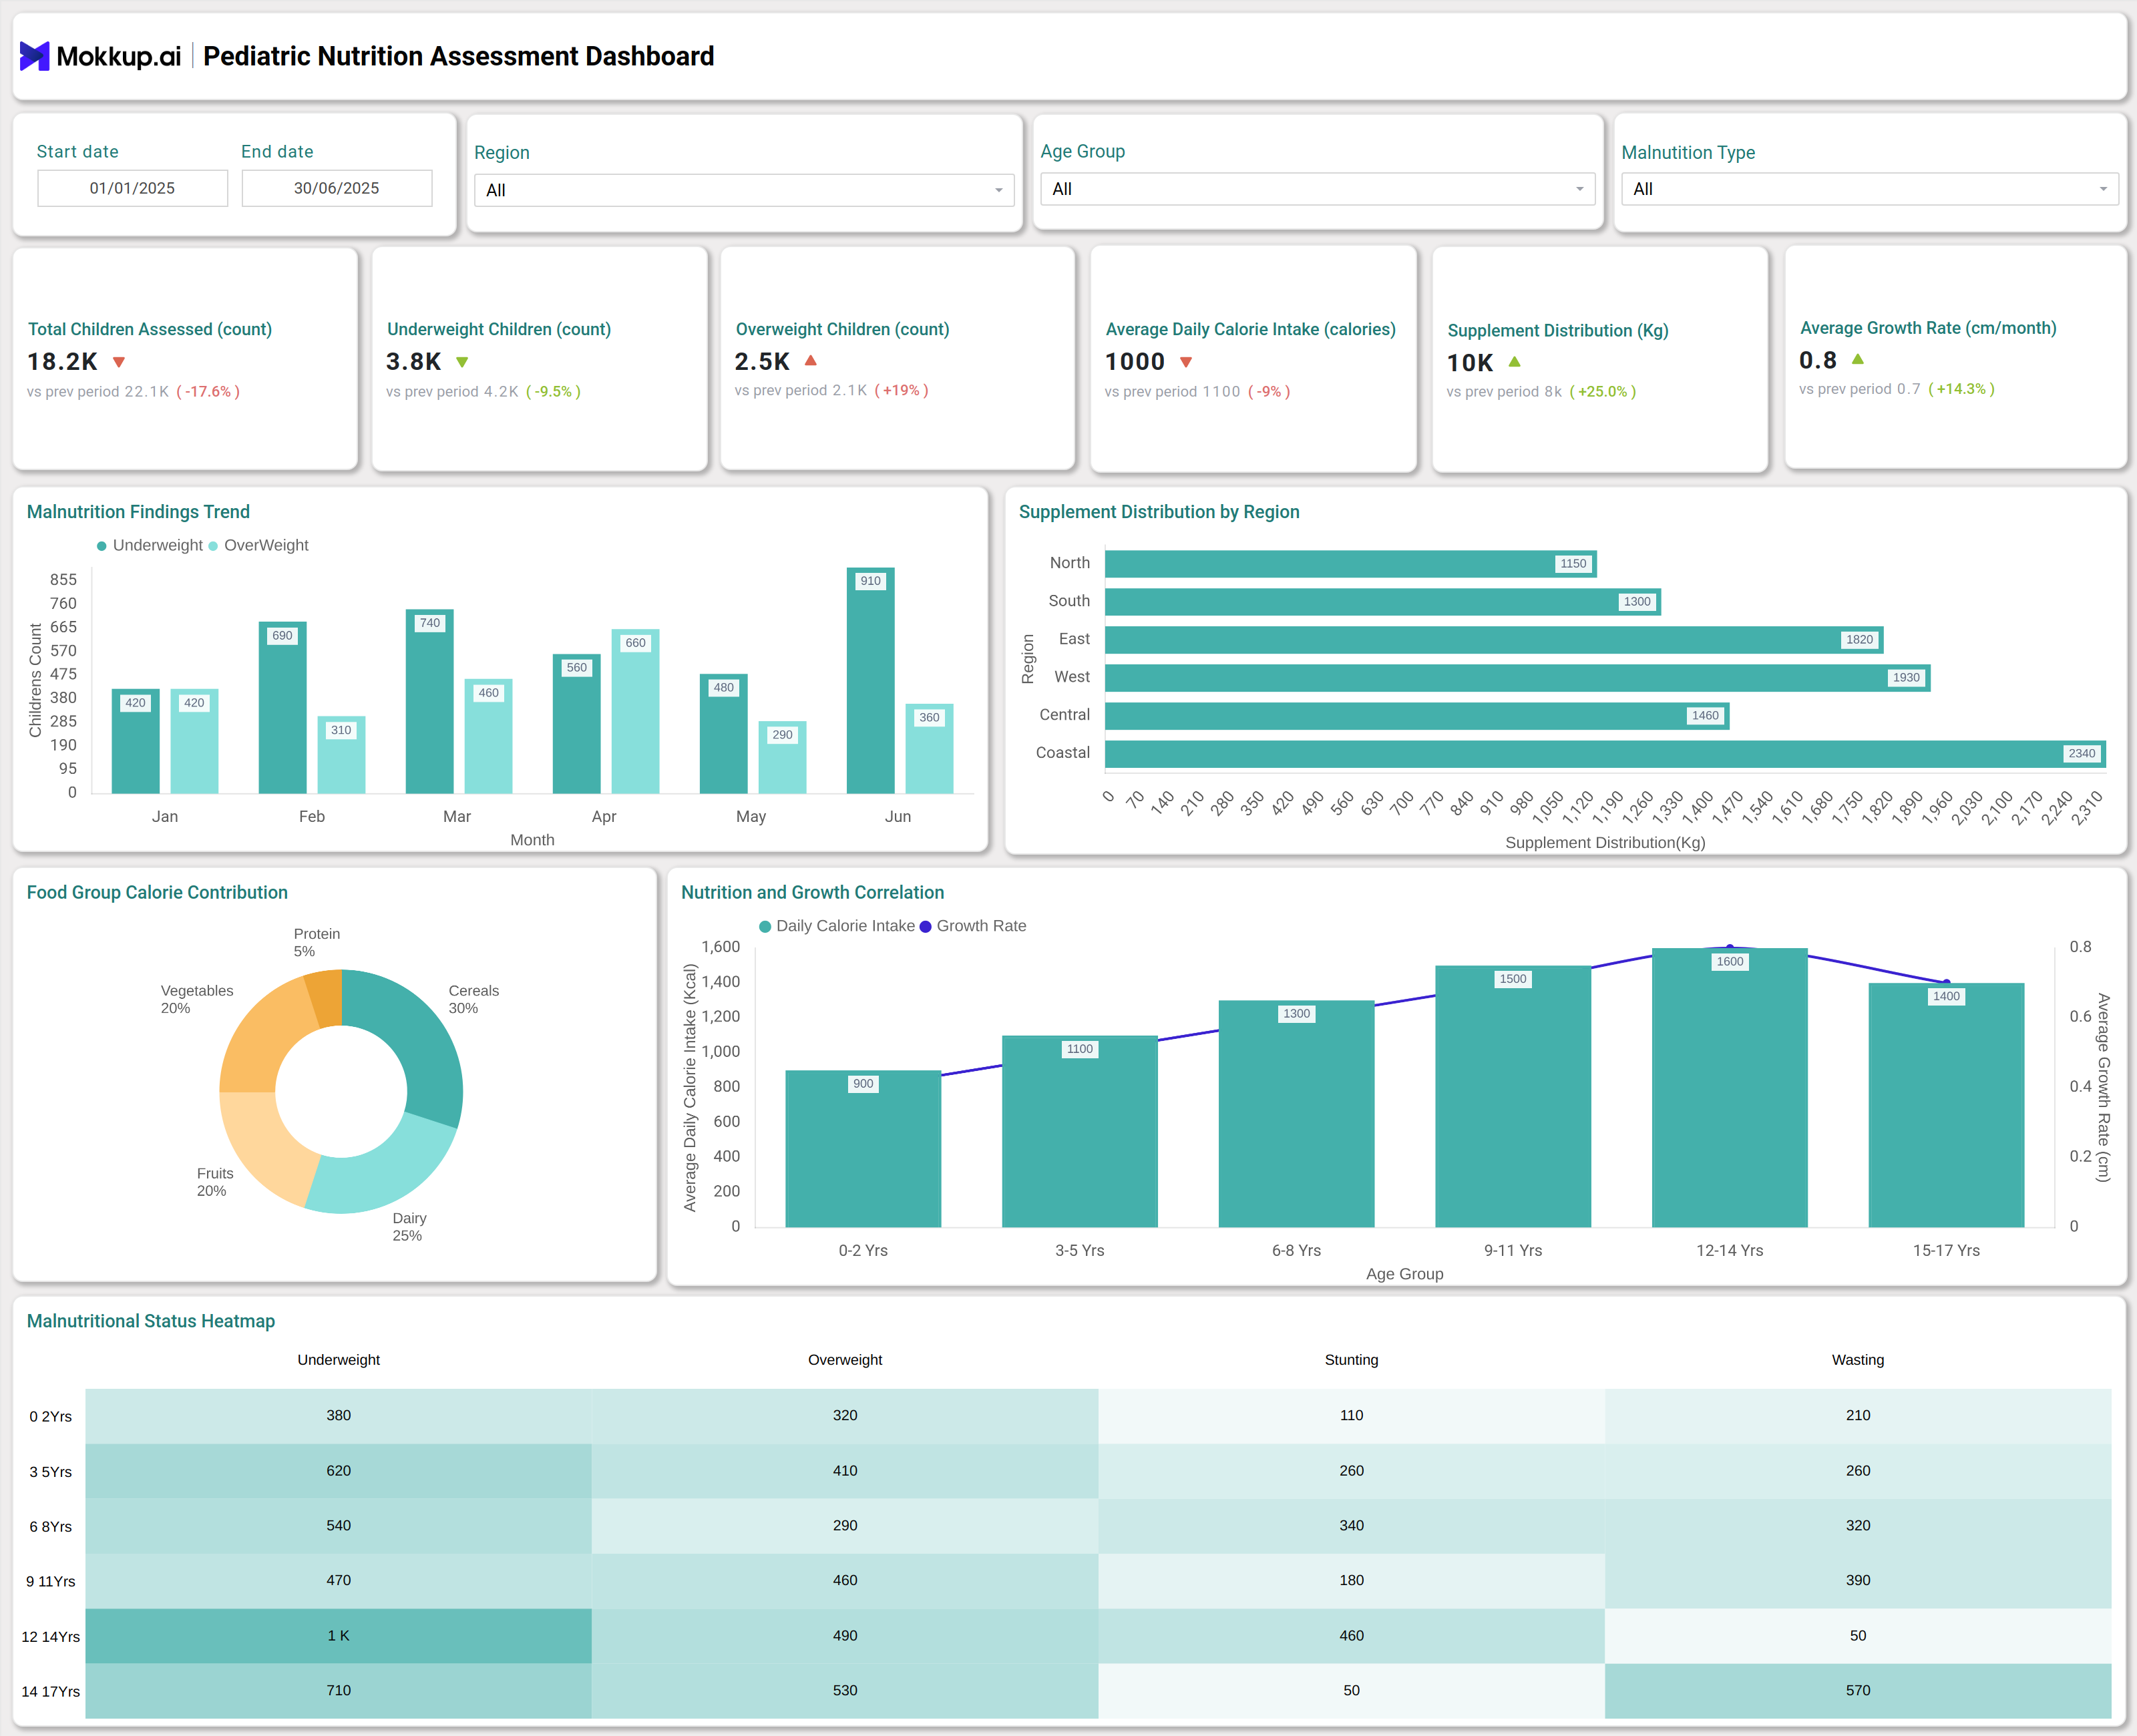This screenshot has height=1736, width=2137.
Task: Click the Overweight Children (count) card title
Action: point(842,329)
